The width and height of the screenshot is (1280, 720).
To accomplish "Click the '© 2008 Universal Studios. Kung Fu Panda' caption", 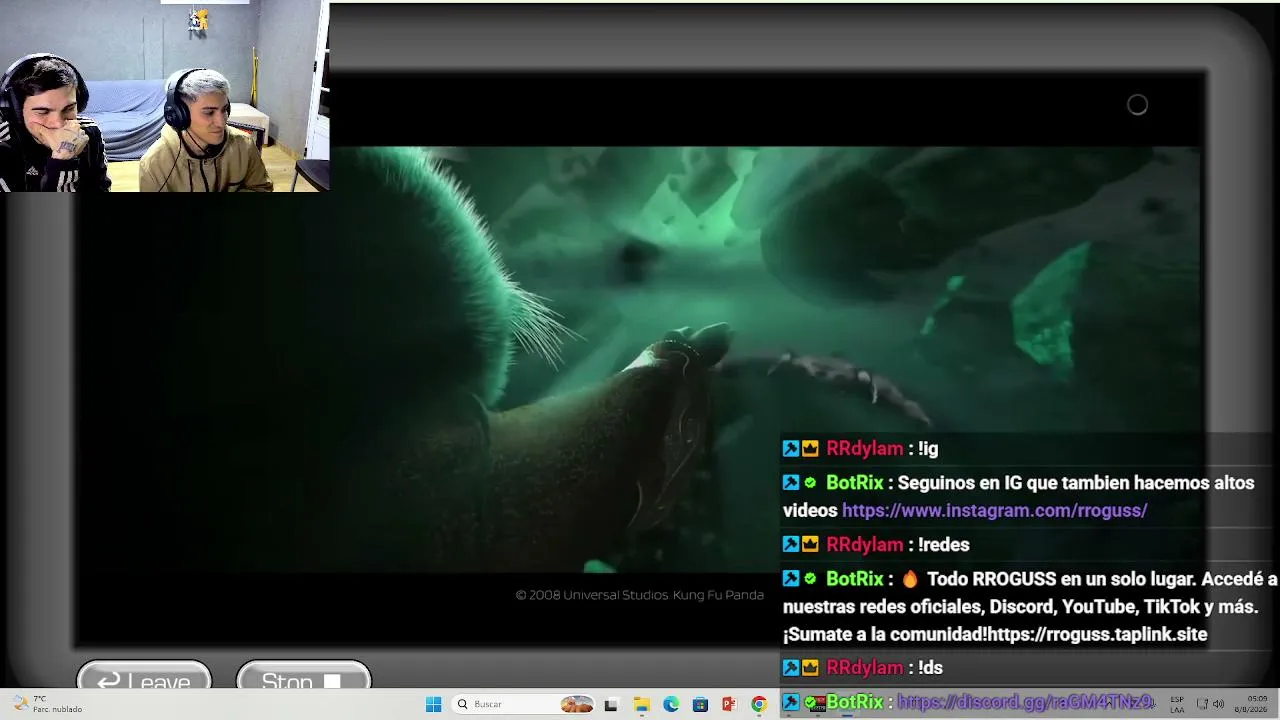I will [x=640, y=595].
